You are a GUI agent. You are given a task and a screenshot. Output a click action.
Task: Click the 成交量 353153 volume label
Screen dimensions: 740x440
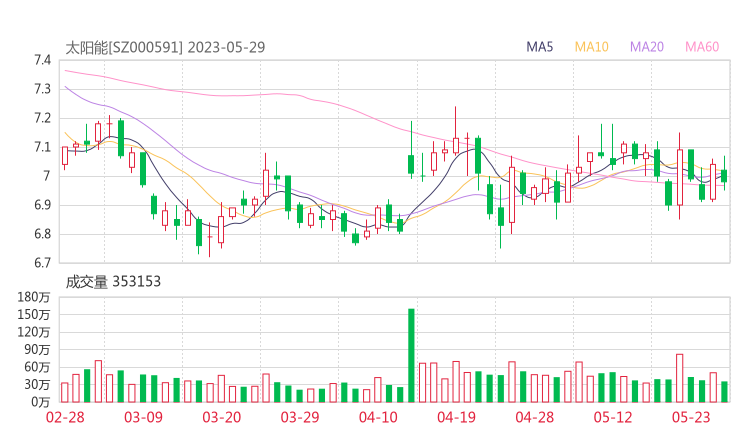[113, 282]
